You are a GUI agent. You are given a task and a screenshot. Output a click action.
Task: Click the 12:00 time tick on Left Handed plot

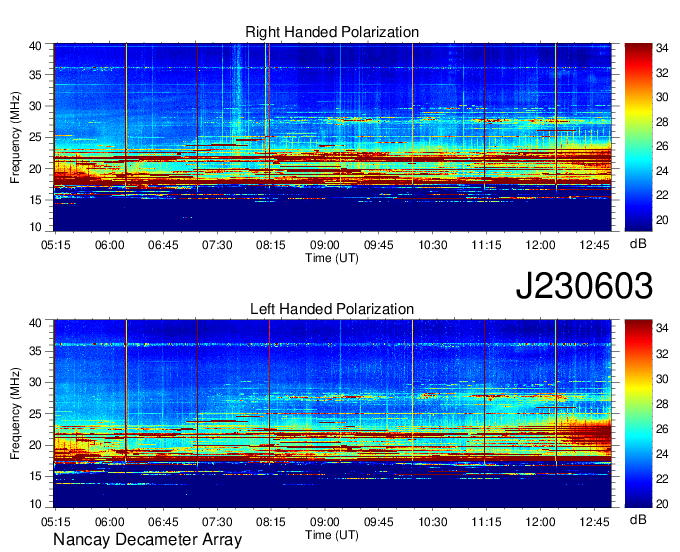(540, 522)
